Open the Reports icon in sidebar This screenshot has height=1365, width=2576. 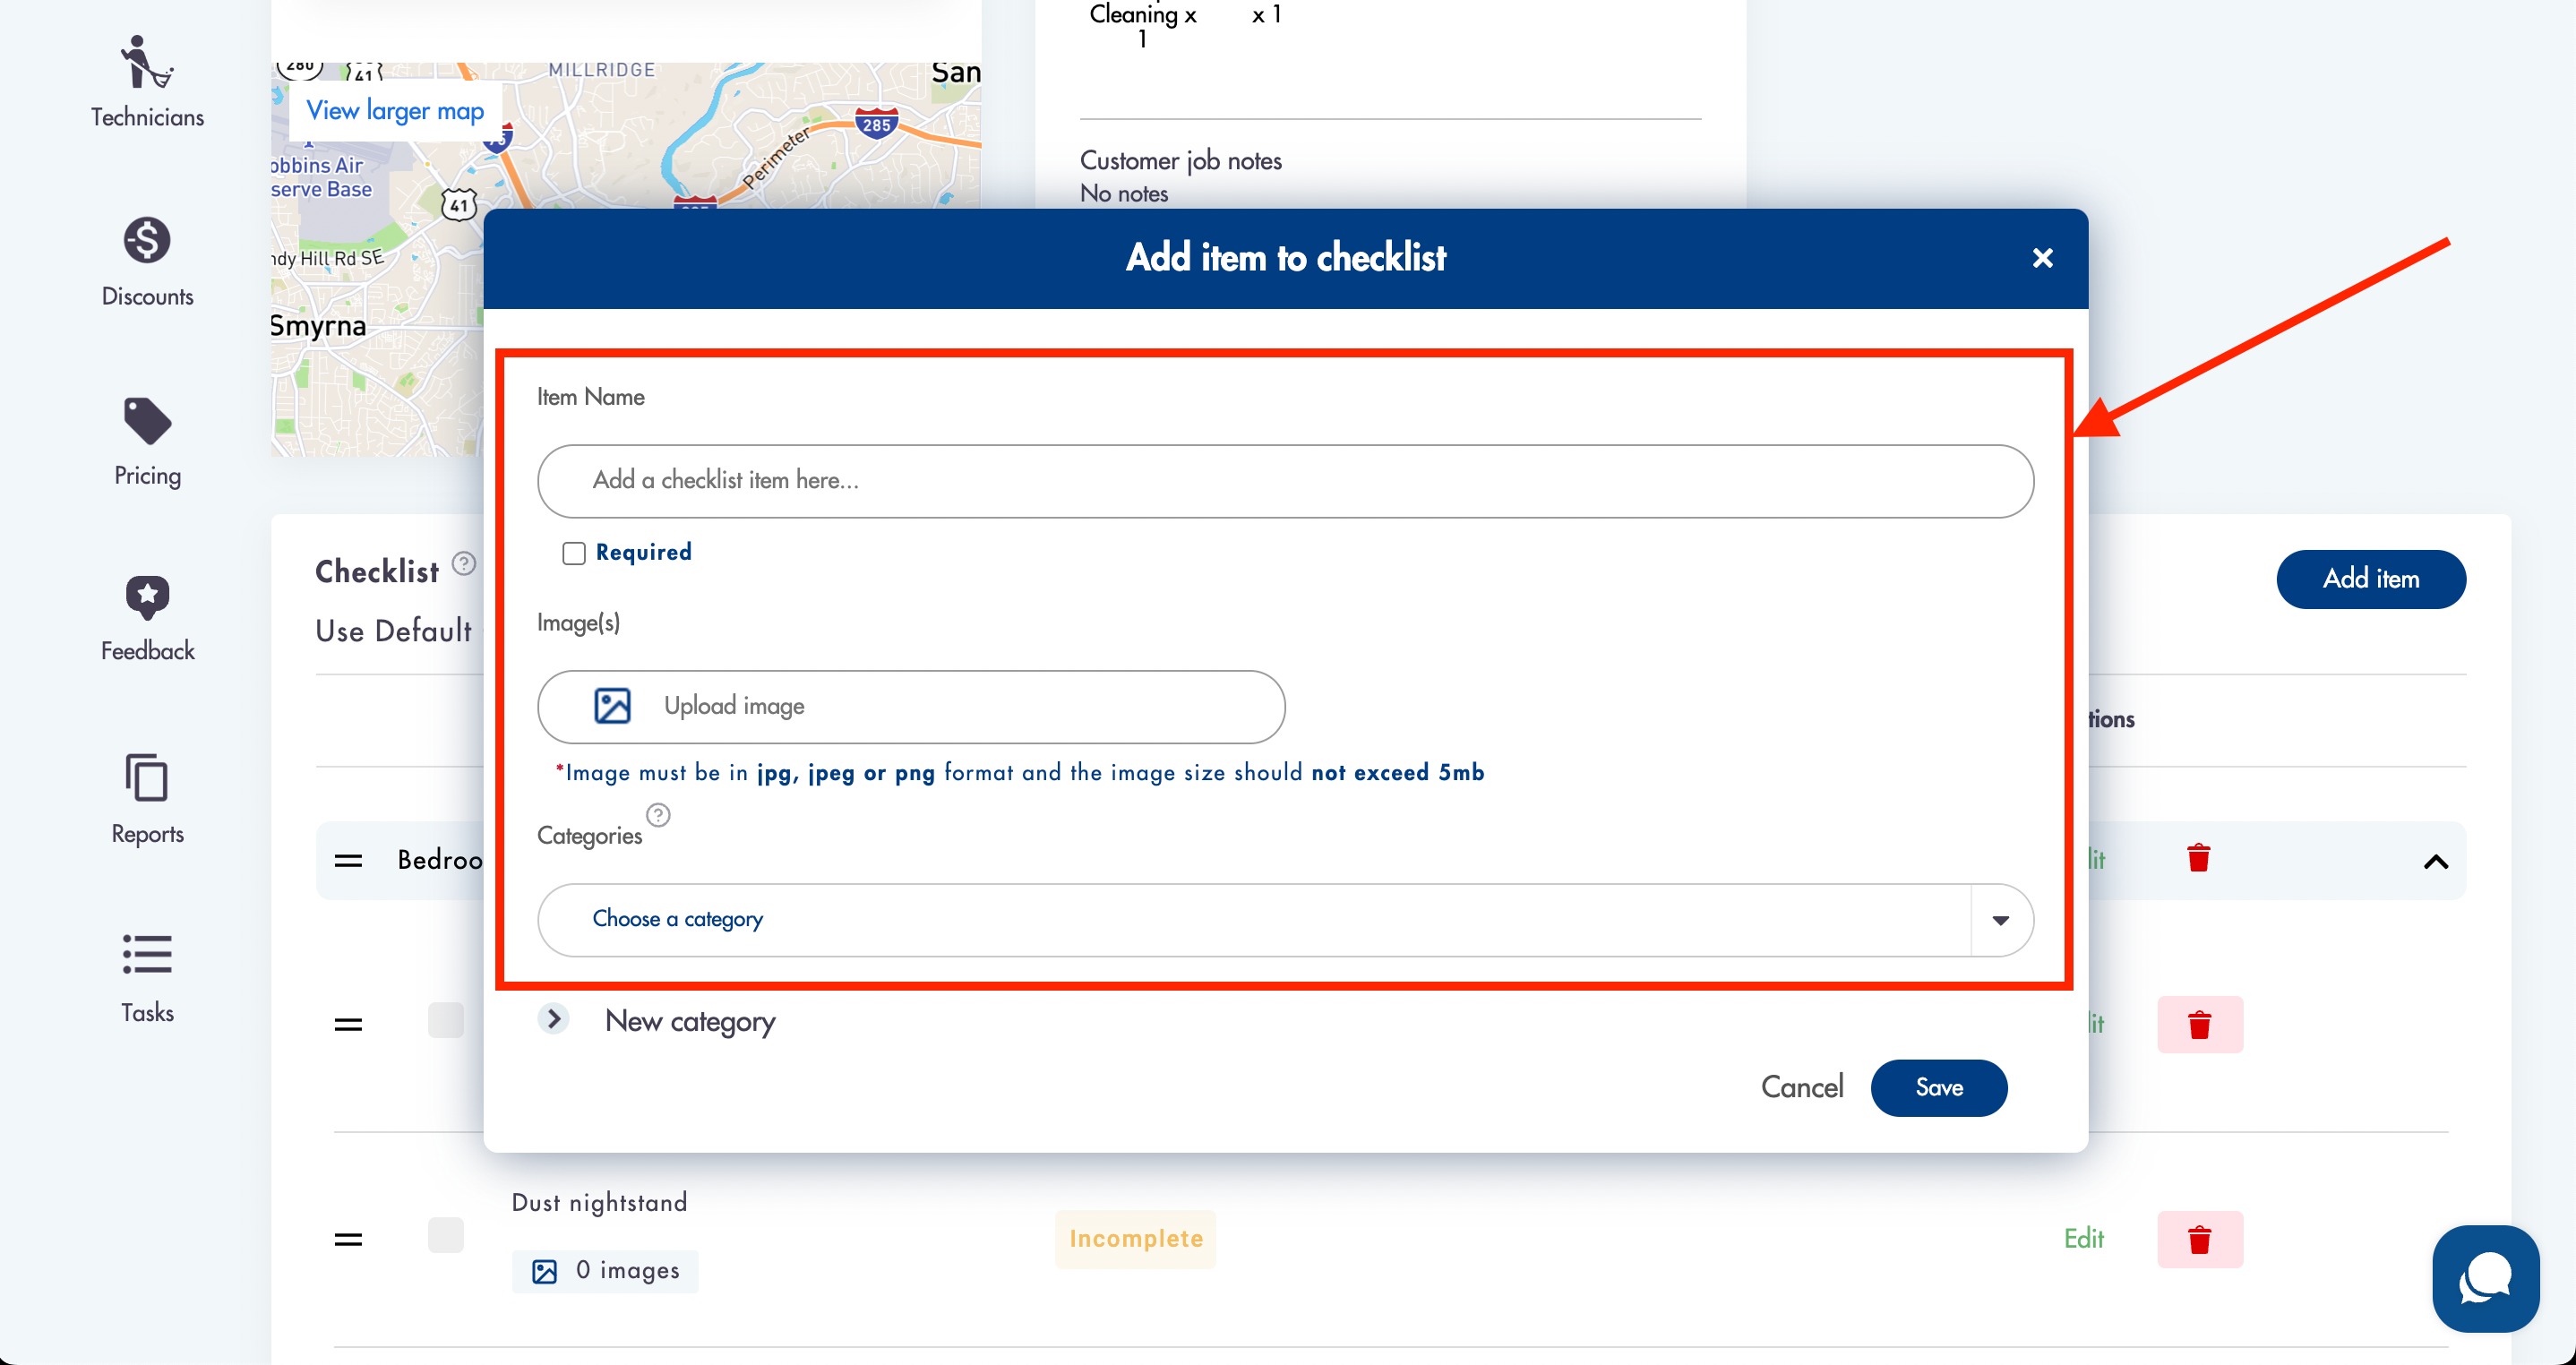coord(147,777)
